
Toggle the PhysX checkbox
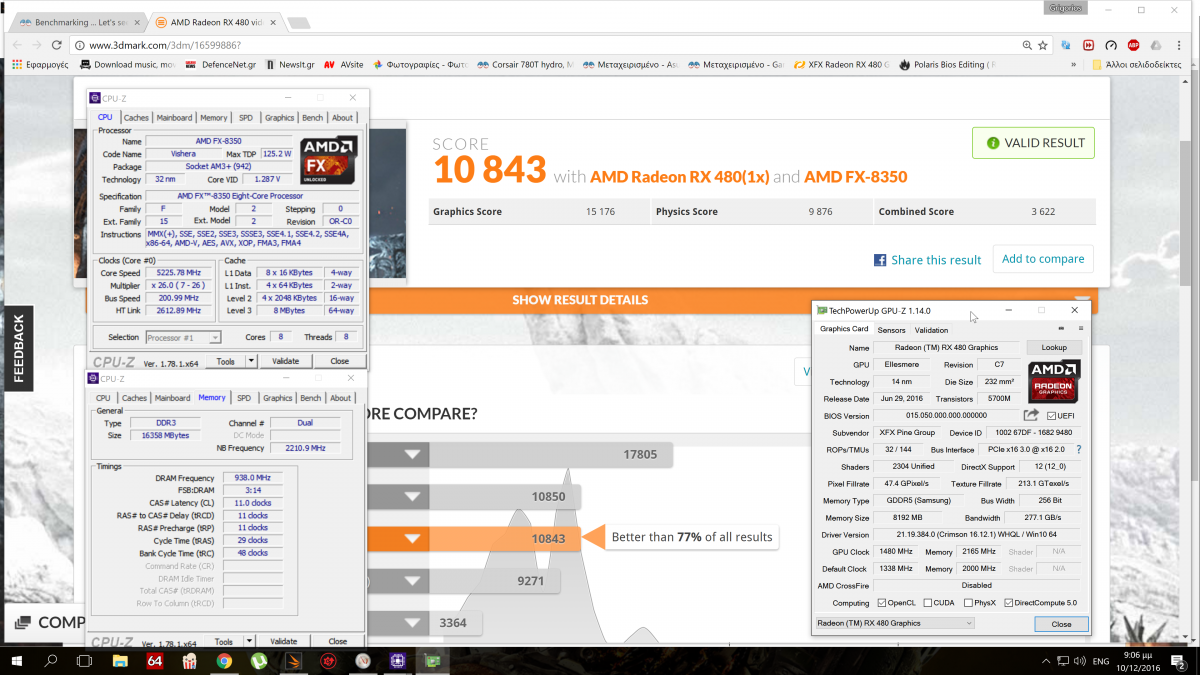[x=966, y=603]
